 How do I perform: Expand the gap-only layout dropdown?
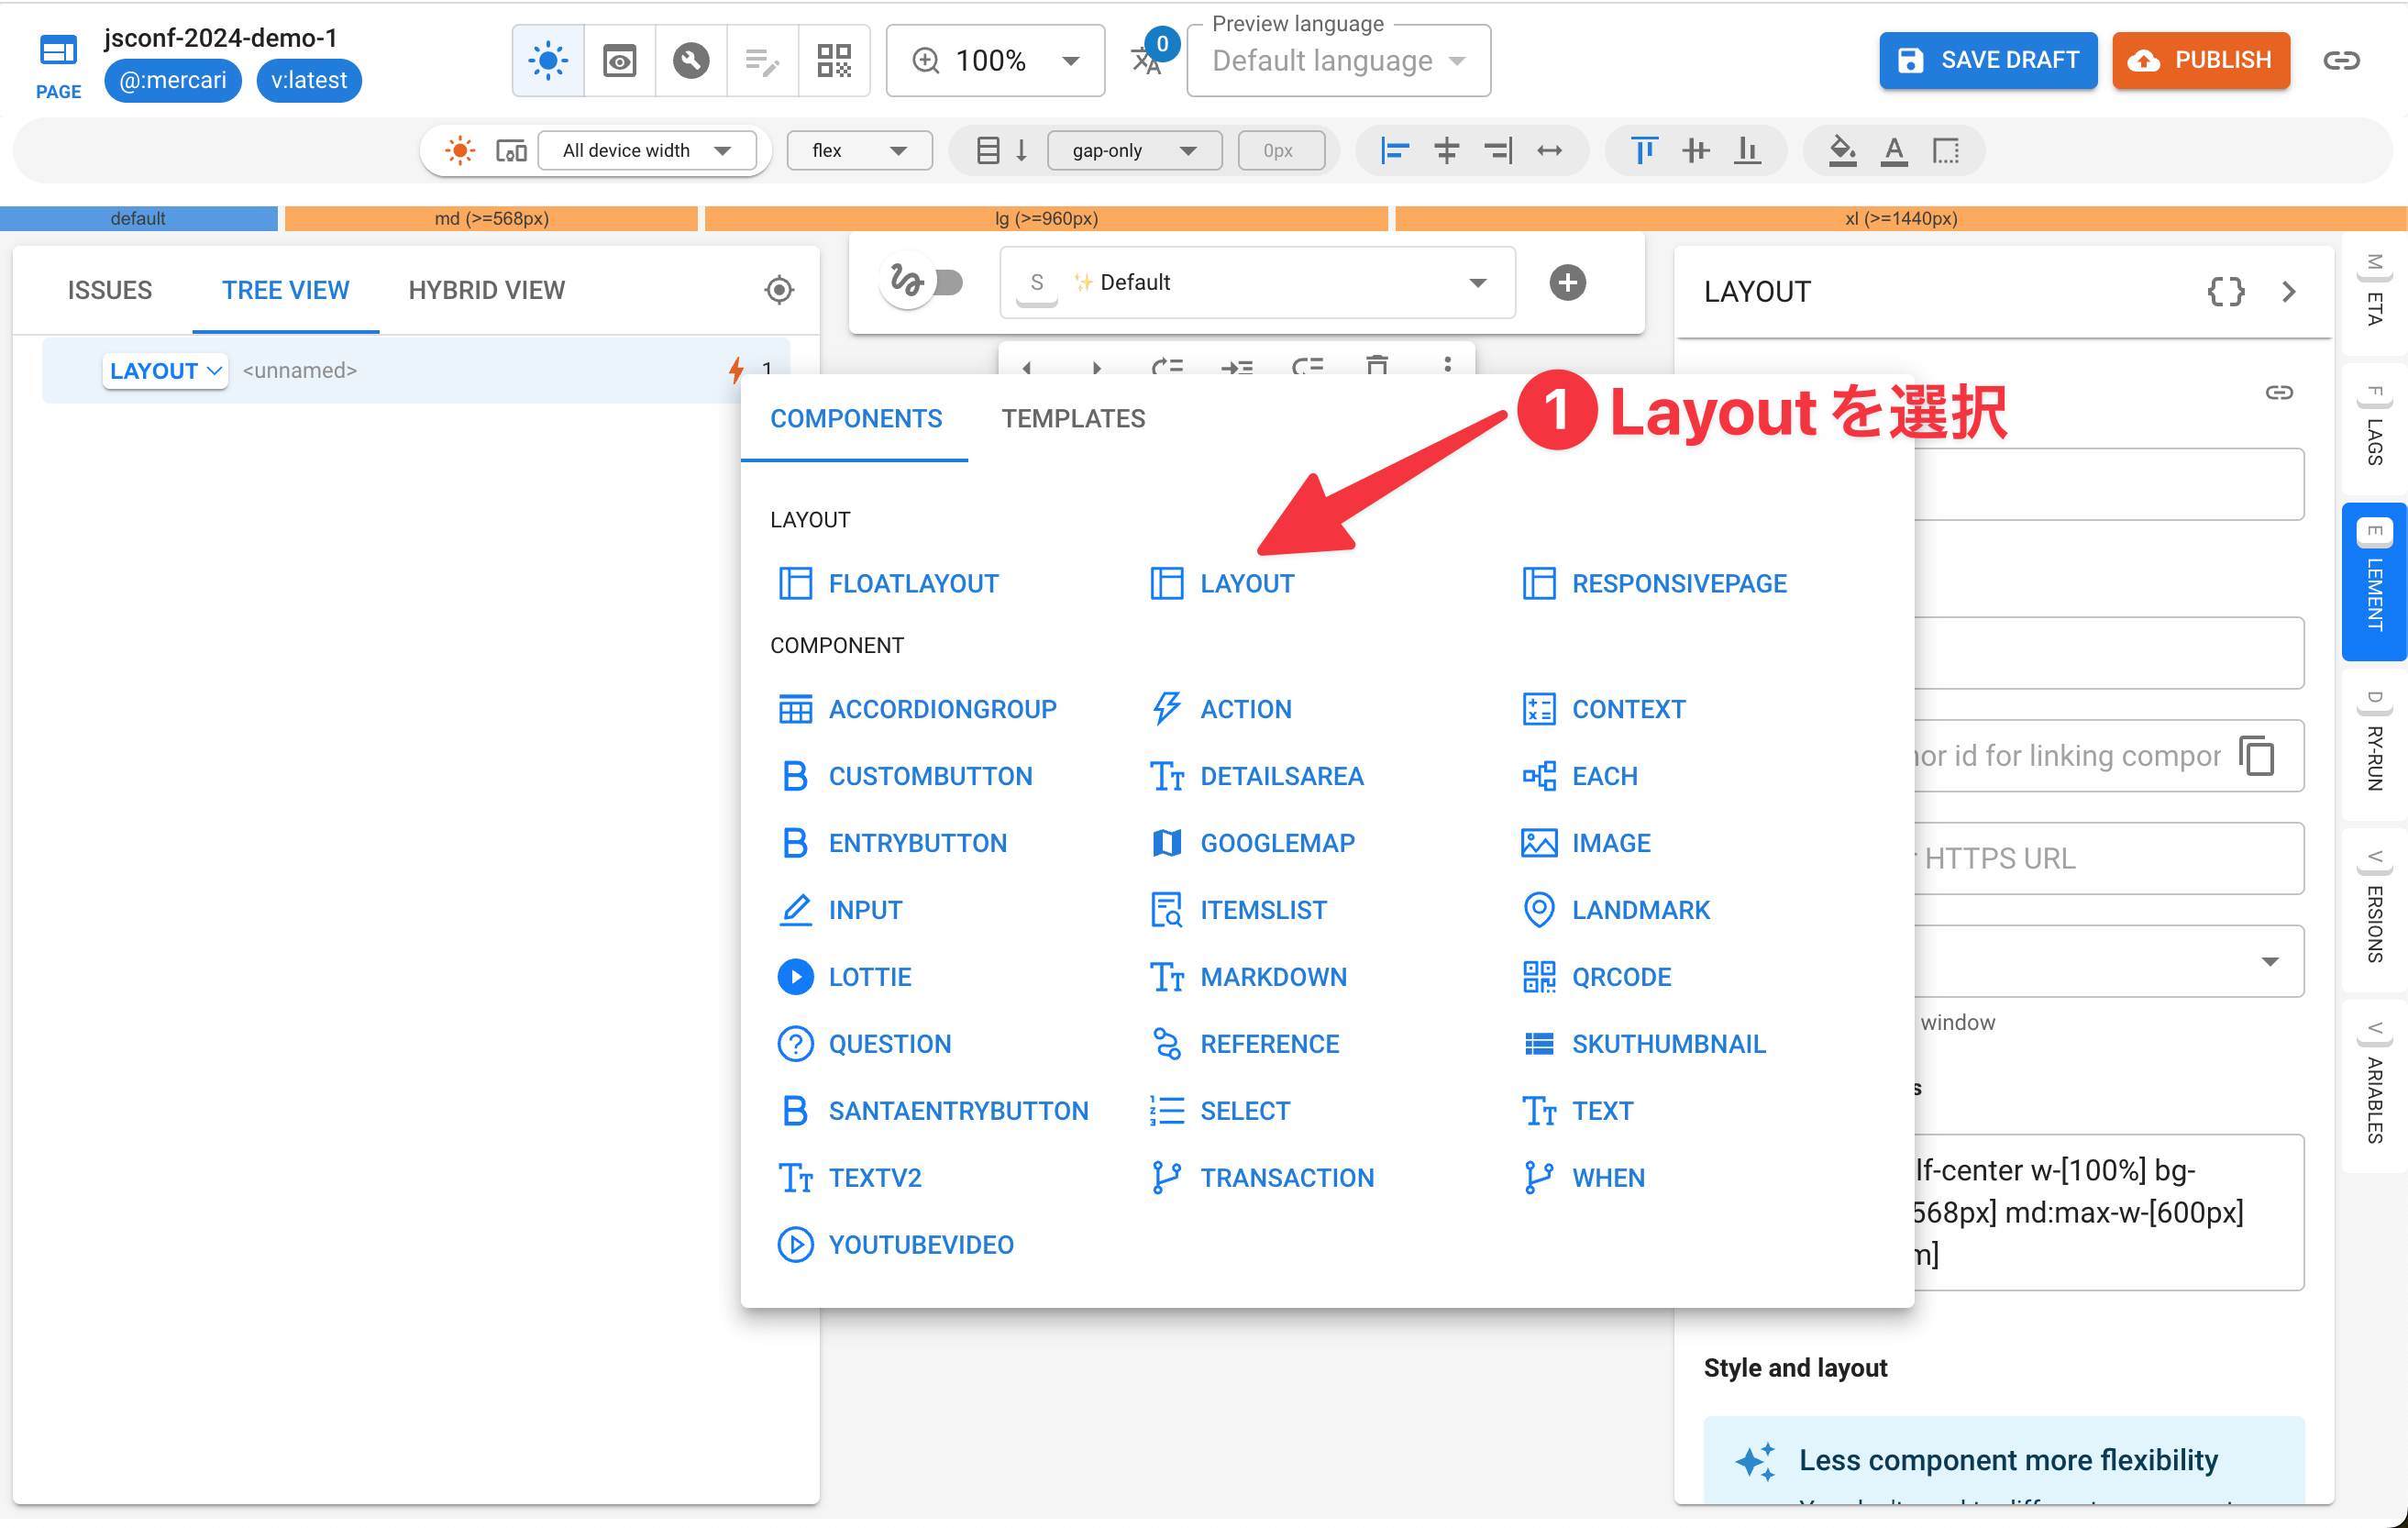tap(1133, 151)
